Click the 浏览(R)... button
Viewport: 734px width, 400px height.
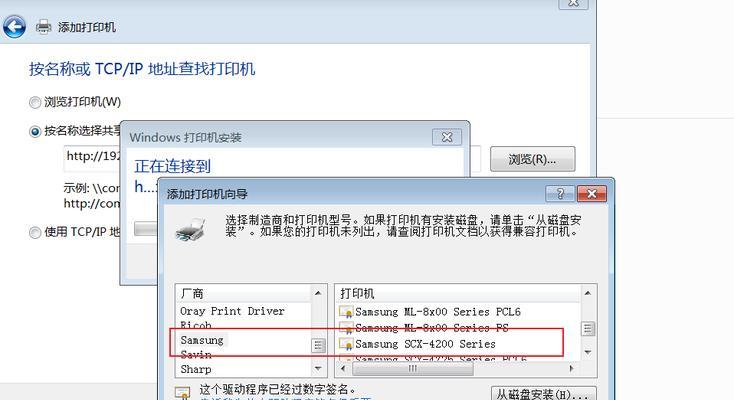point(532,159)
